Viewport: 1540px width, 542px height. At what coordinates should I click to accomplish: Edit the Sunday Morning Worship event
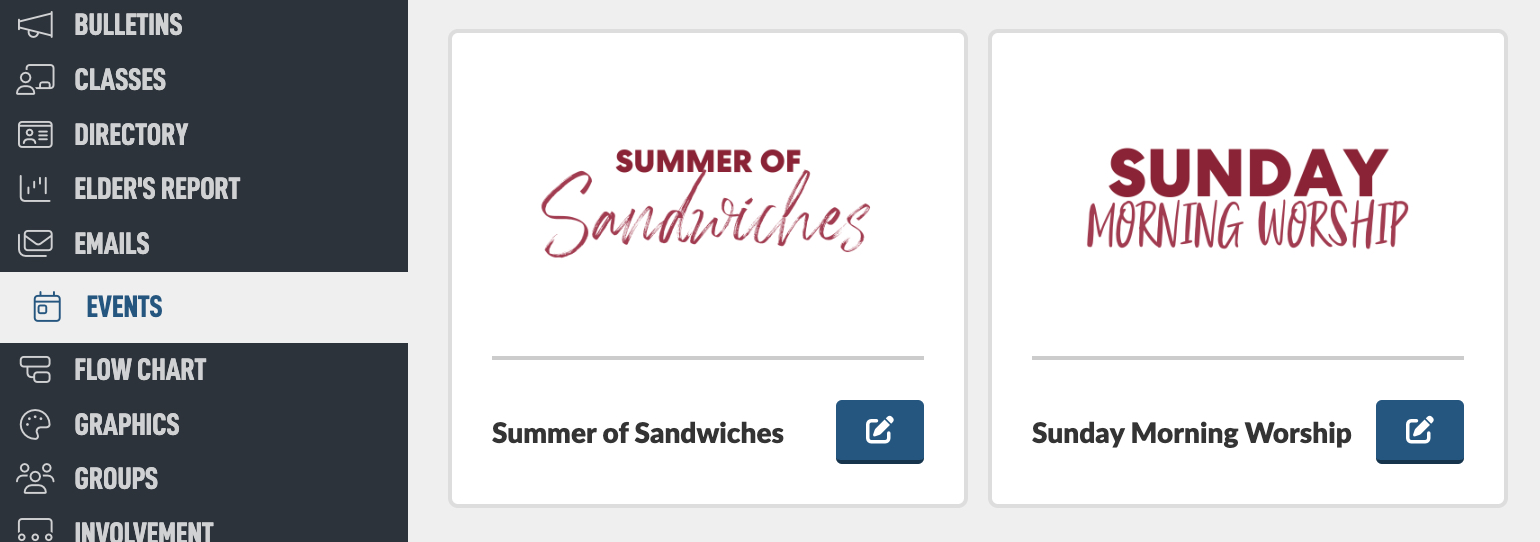point(1420,432)
